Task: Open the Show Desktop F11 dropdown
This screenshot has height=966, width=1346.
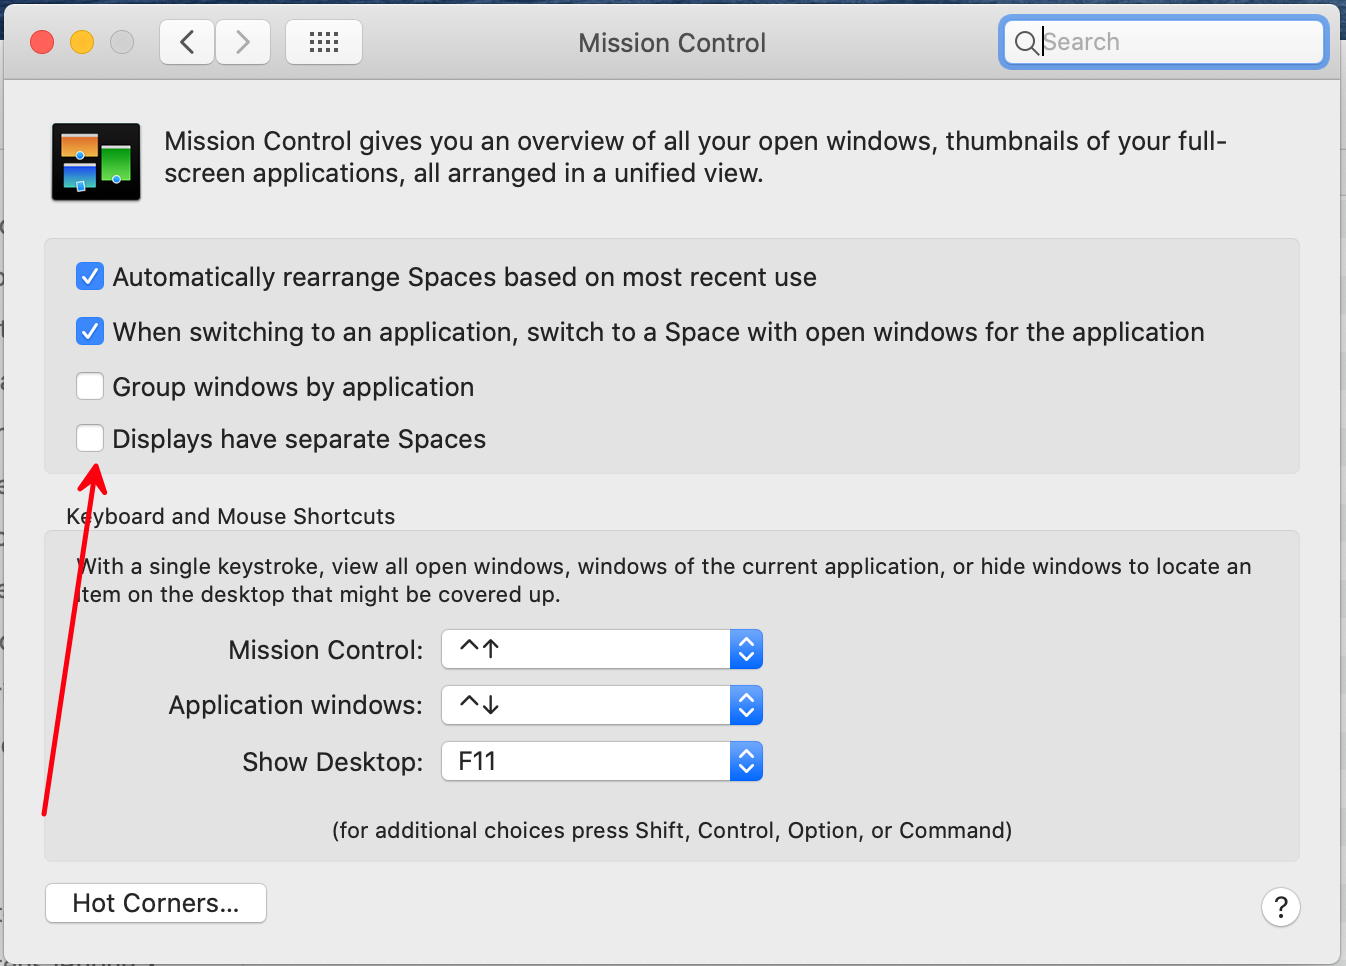Action: click(602, 761)
